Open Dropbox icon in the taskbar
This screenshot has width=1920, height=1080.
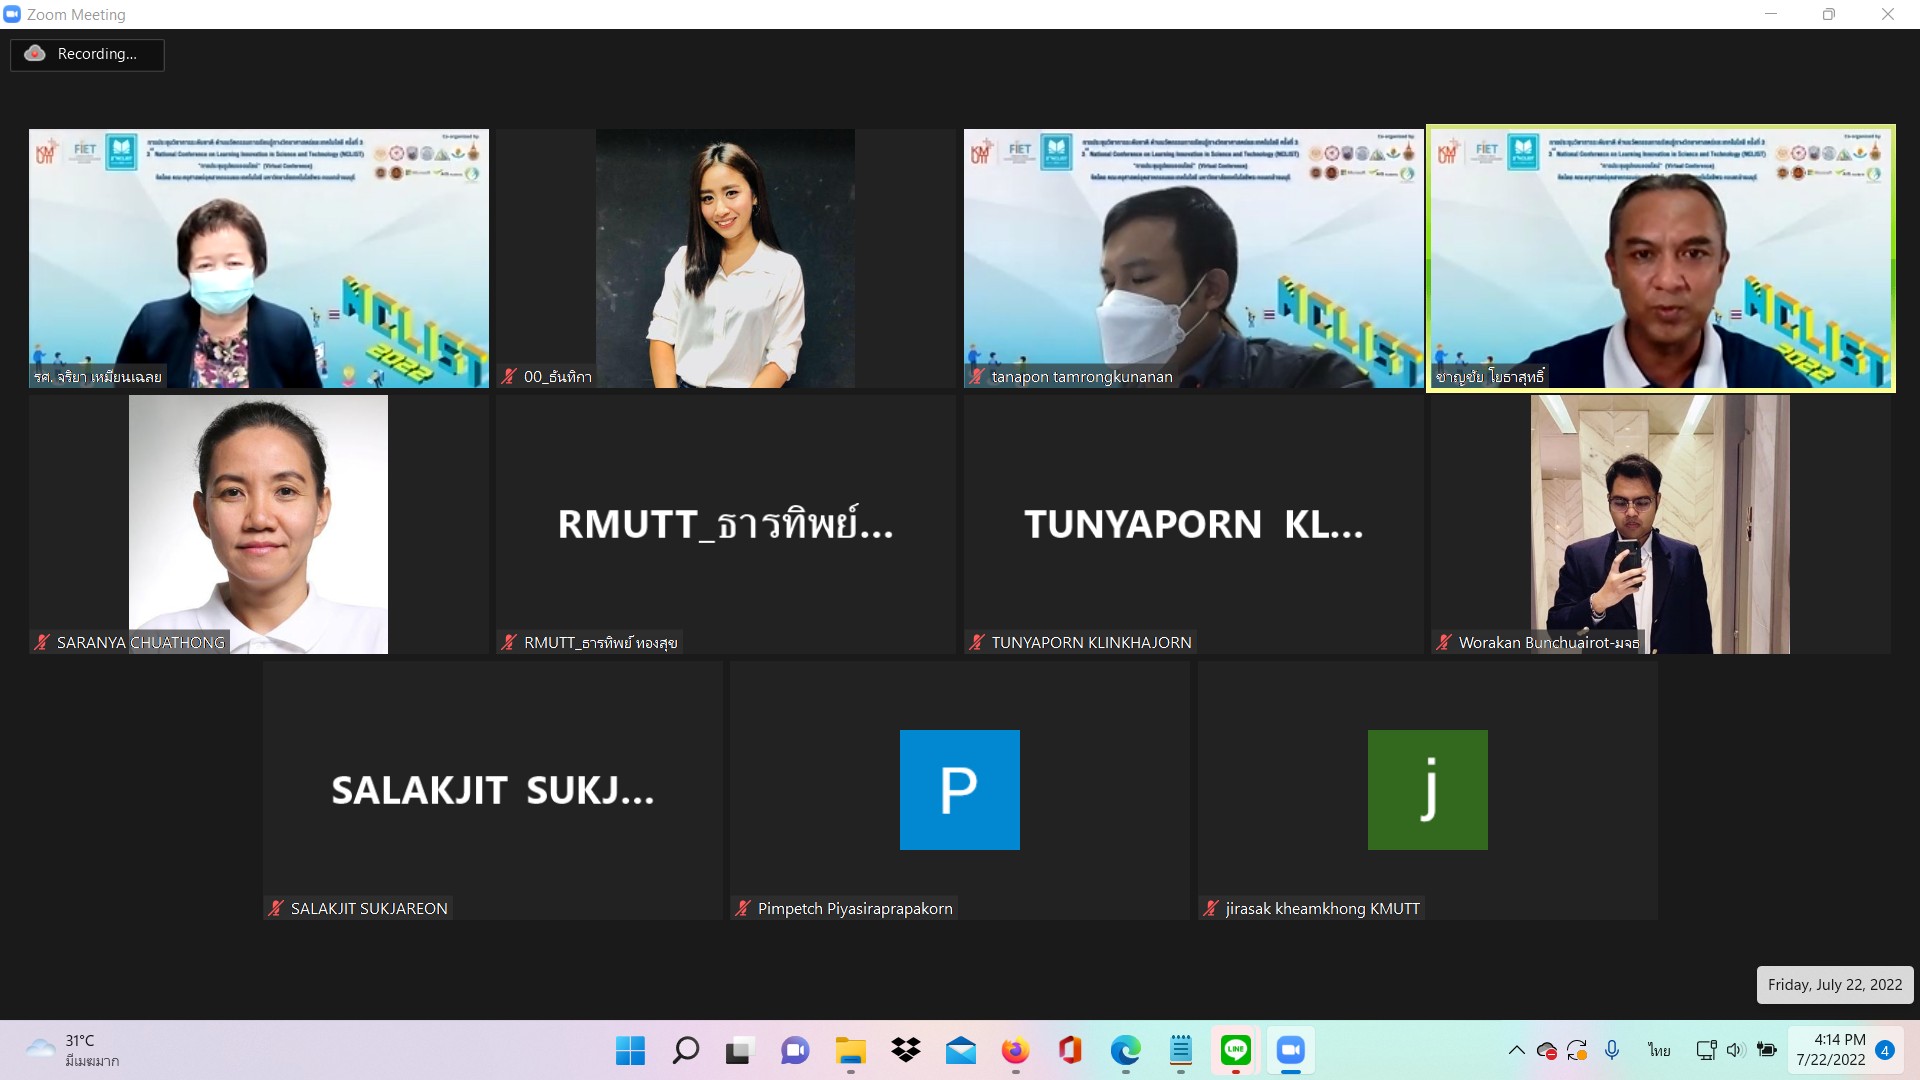point(906,1050)
